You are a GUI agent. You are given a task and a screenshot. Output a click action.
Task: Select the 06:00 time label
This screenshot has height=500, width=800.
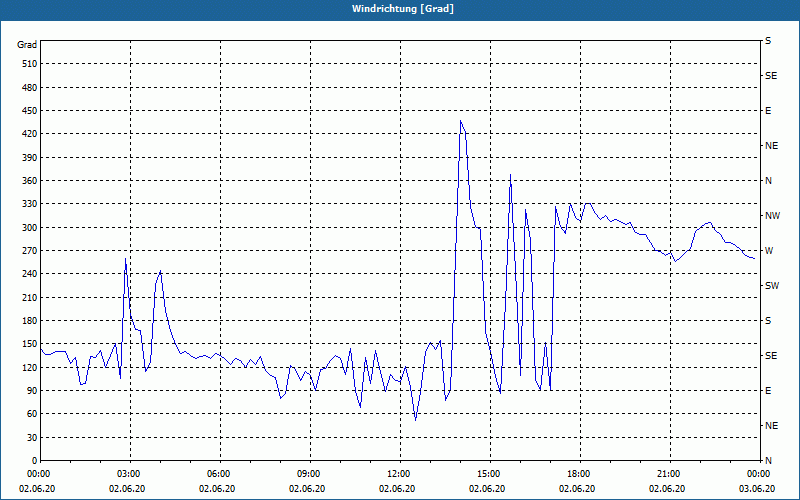(x=220, y=474)
